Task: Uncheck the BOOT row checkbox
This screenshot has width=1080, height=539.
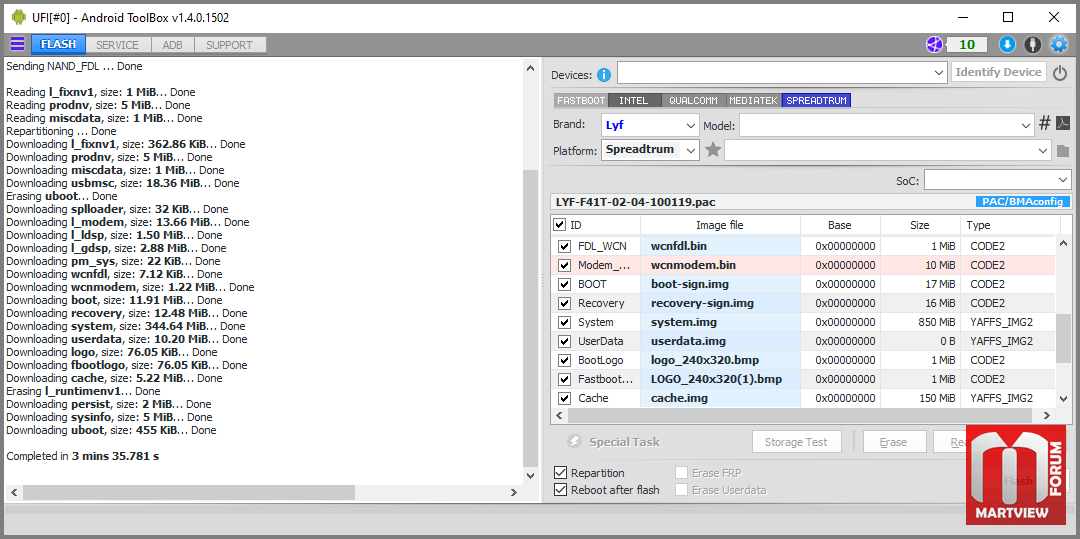Action: click(565, 284)
